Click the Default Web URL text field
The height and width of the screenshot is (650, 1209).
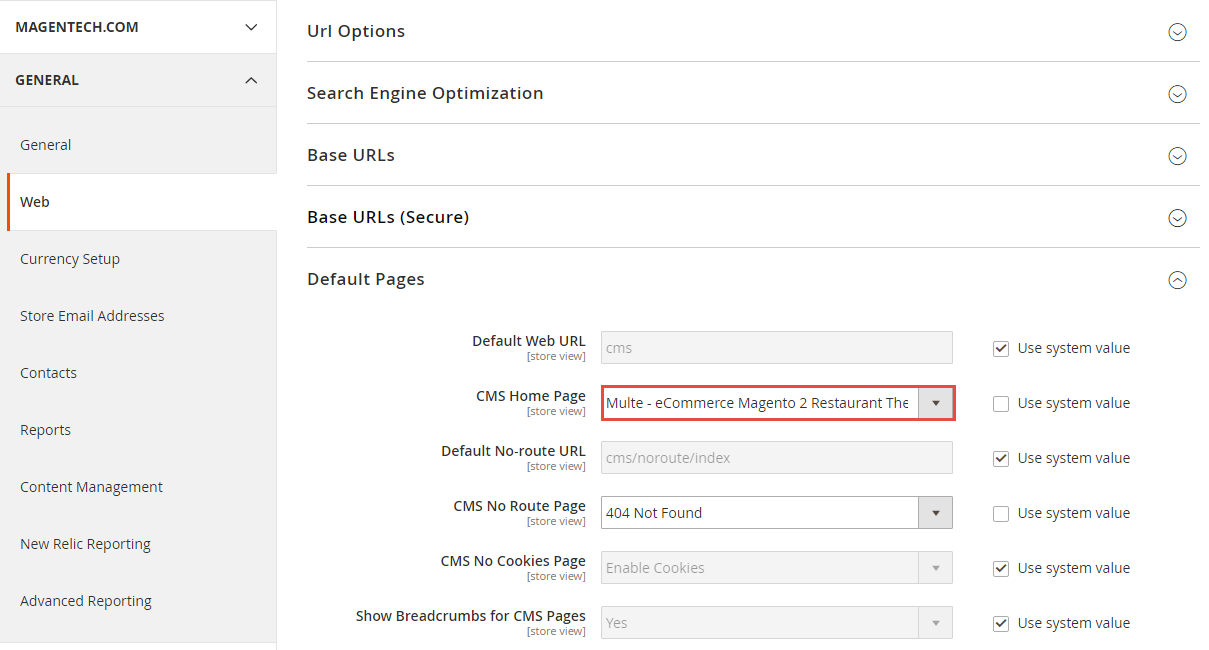(776, 348)
